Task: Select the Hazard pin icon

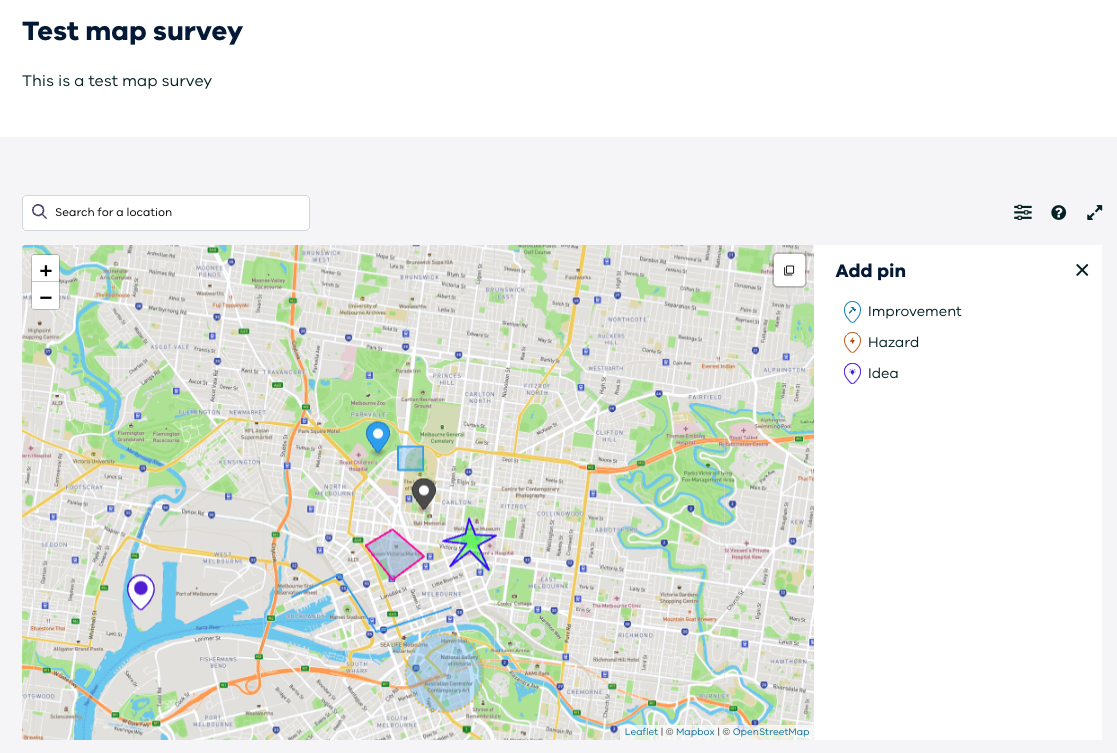Action: click(852, 343)
